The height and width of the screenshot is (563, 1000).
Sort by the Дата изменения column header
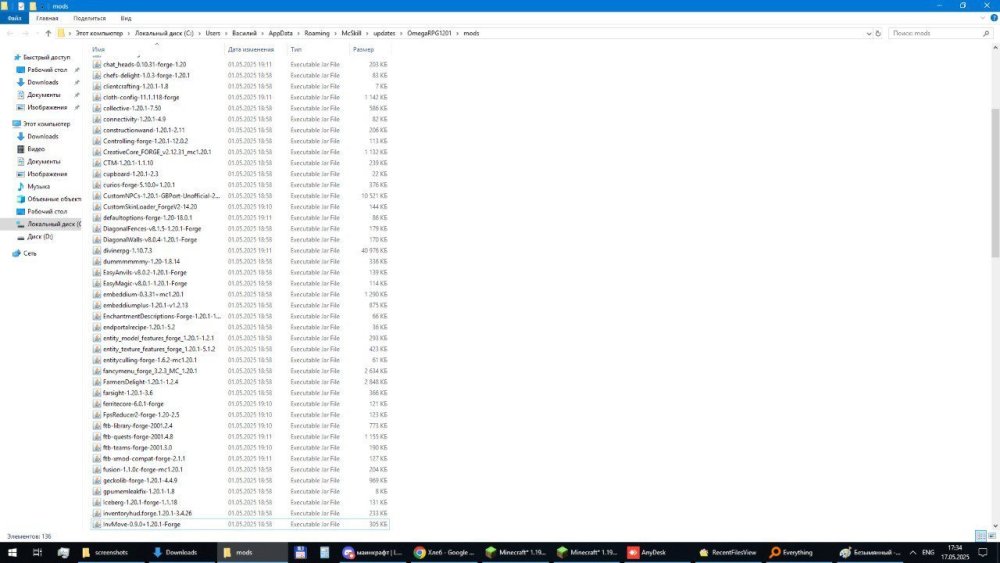(251, 49)
